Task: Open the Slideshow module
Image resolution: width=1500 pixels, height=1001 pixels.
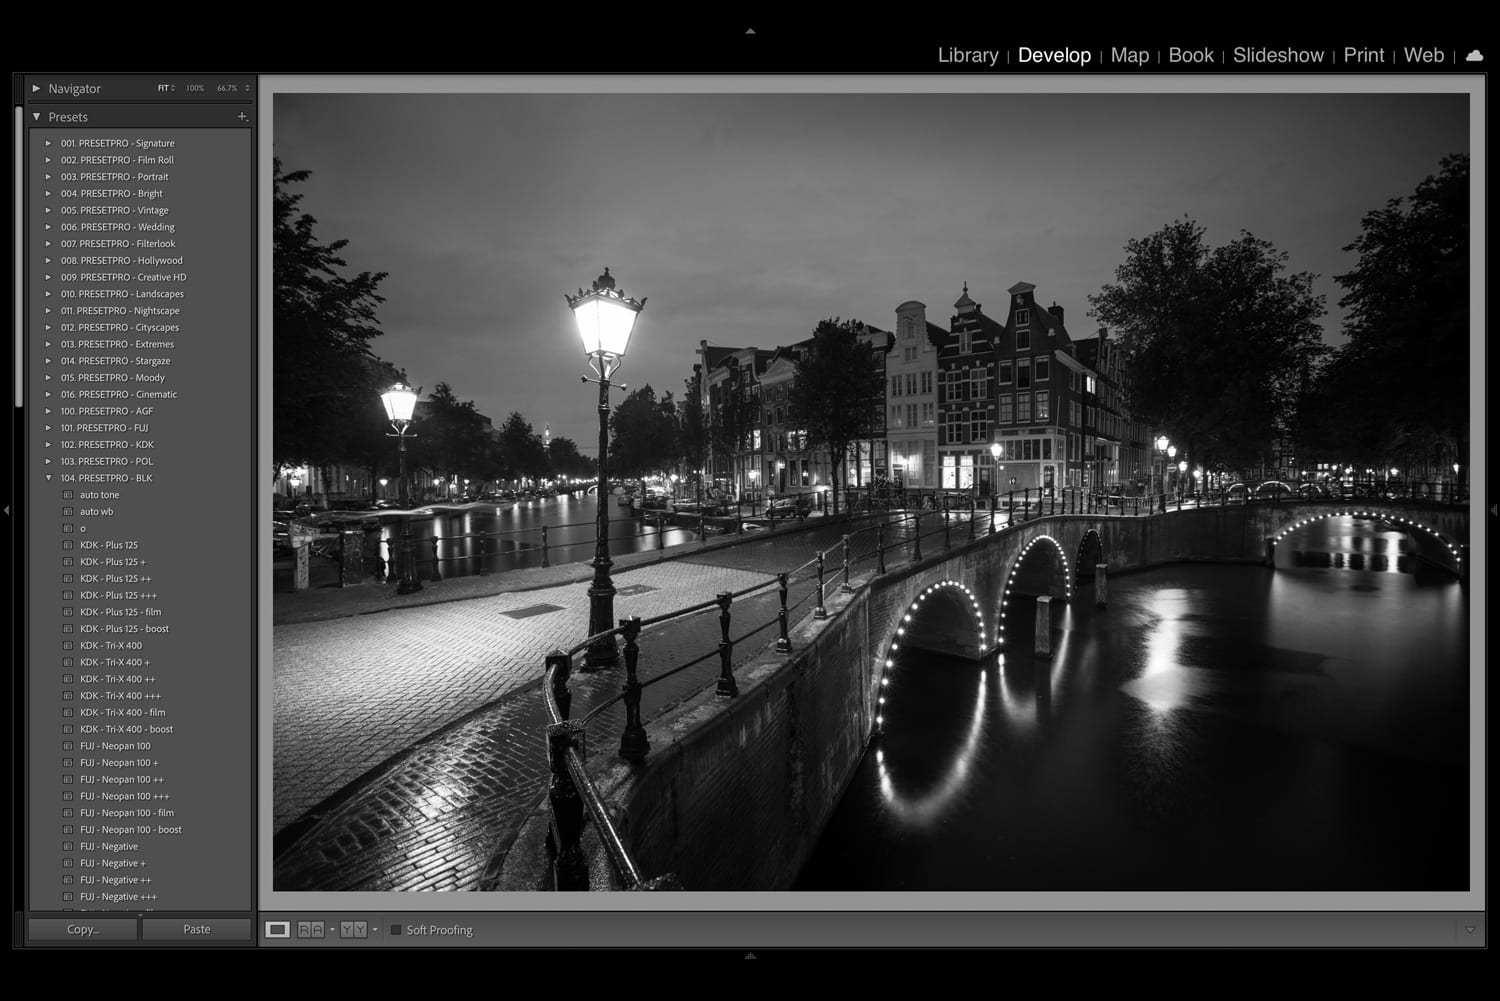Action: pos(1278,56)
